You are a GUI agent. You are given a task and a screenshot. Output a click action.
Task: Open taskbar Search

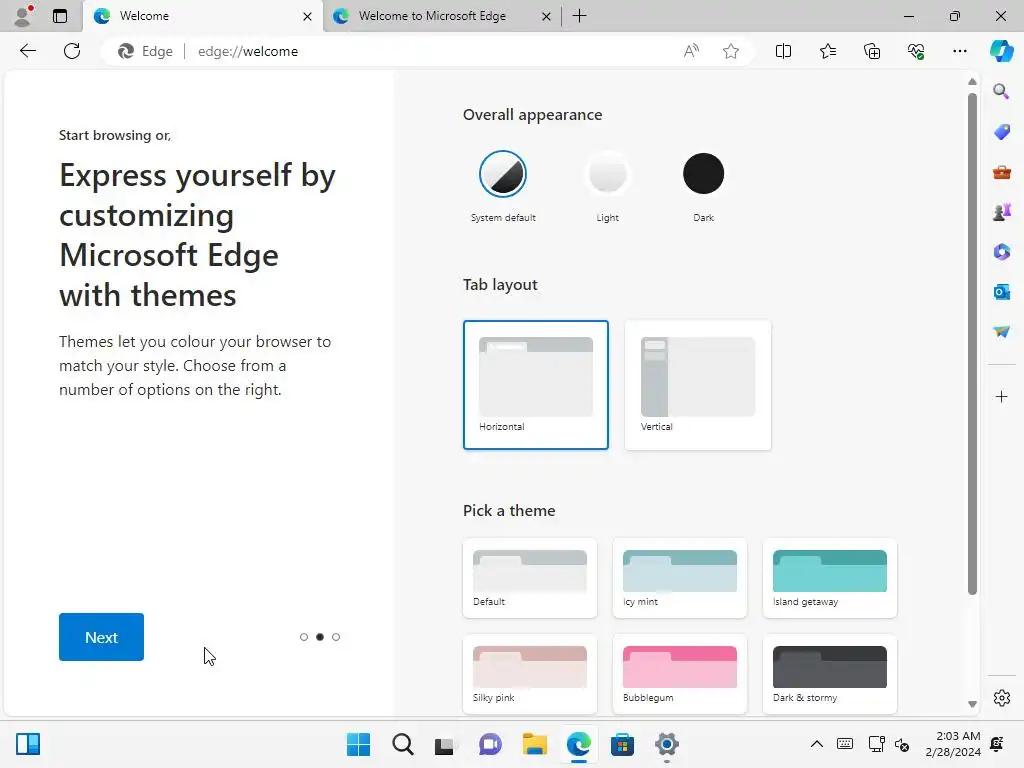(x=402, y=744)
